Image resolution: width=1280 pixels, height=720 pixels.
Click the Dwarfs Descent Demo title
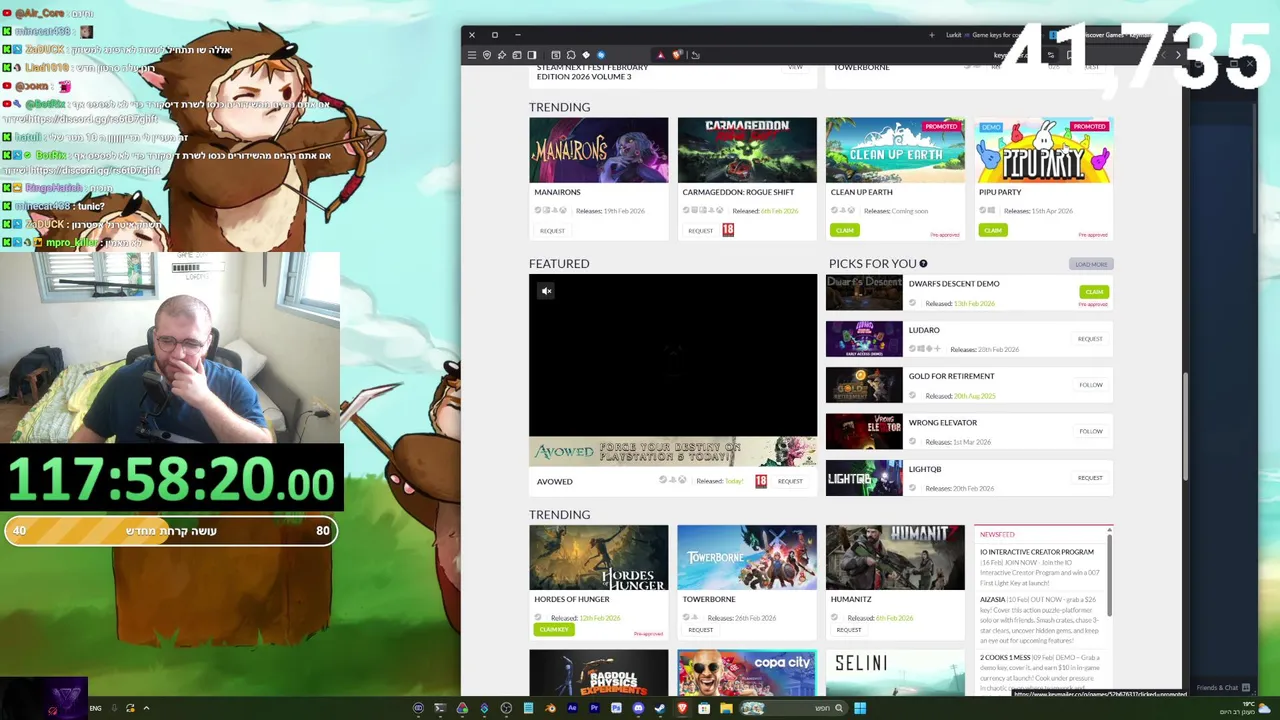pyautogui.click(x=954, y=284)
